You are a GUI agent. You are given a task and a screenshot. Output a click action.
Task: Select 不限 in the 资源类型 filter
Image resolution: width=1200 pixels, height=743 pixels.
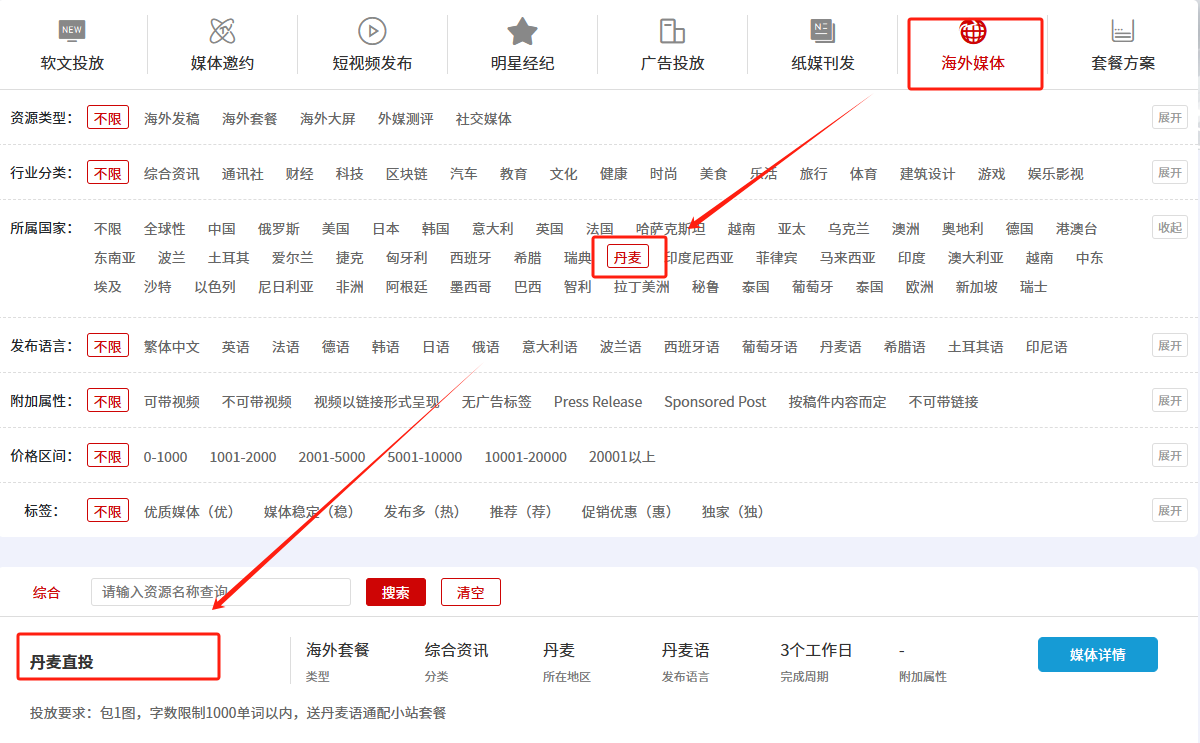tap(108, 118)
